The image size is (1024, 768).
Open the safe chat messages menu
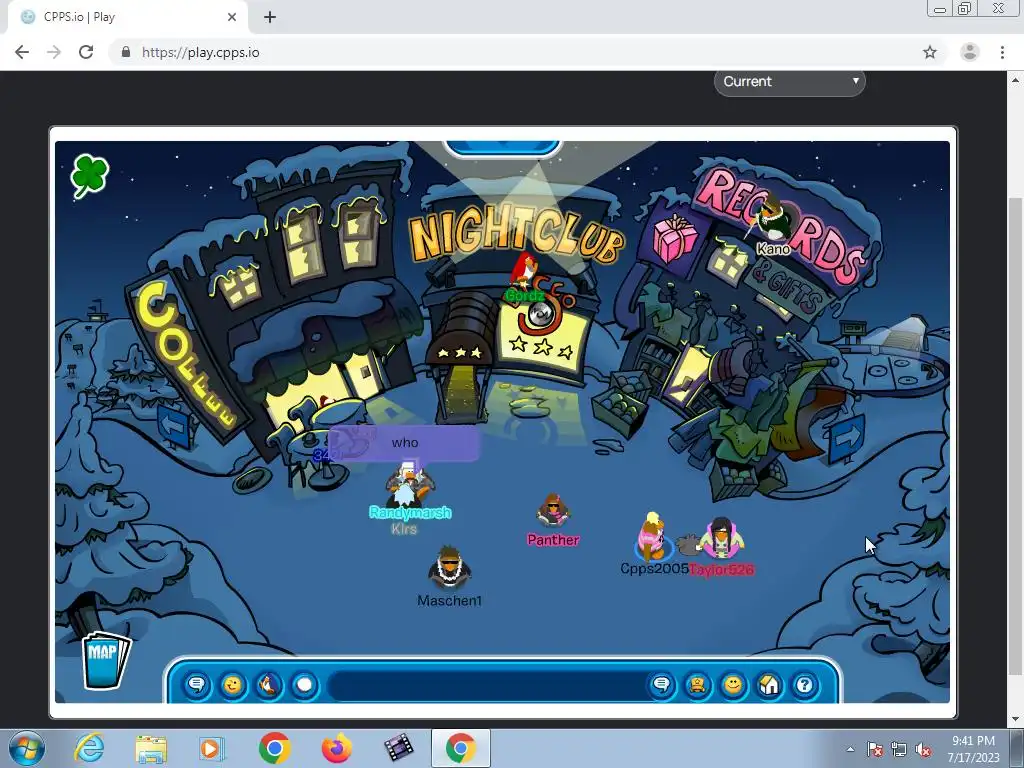[197, 685]
